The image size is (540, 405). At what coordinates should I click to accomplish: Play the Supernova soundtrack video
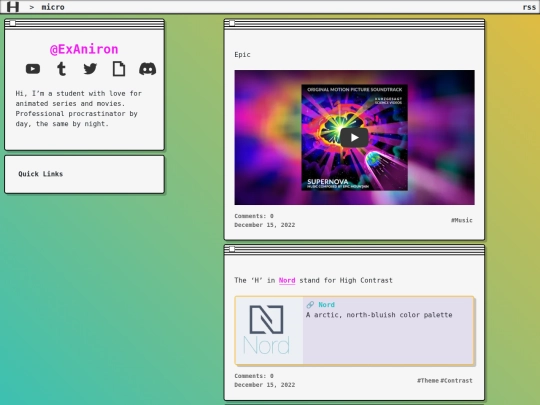pyautogui.click(x=354, y=137)
